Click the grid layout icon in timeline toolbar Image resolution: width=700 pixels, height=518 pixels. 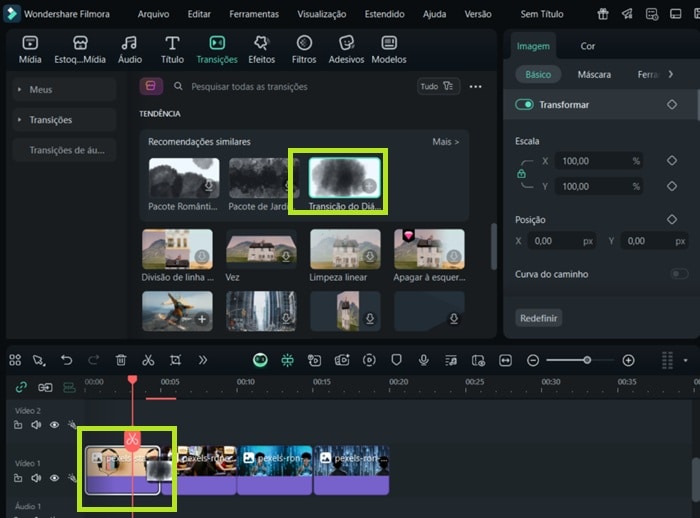click(x=15, y=360)
